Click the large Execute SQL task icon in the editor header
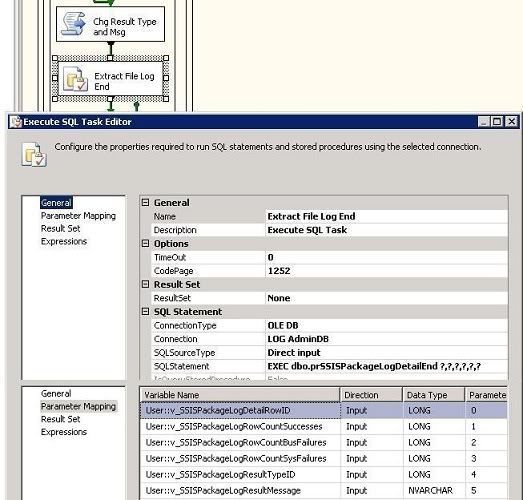This screenshot has width=523, height=500. click(34, 154)
